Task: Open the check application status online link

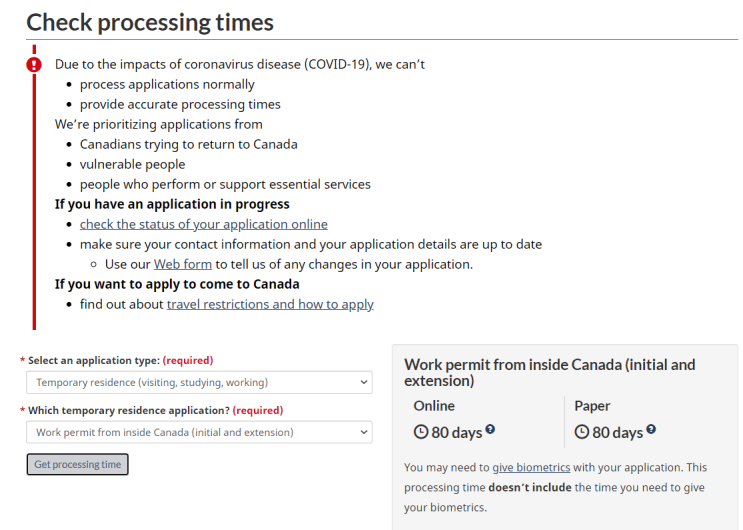Action: tap(204, 224)
